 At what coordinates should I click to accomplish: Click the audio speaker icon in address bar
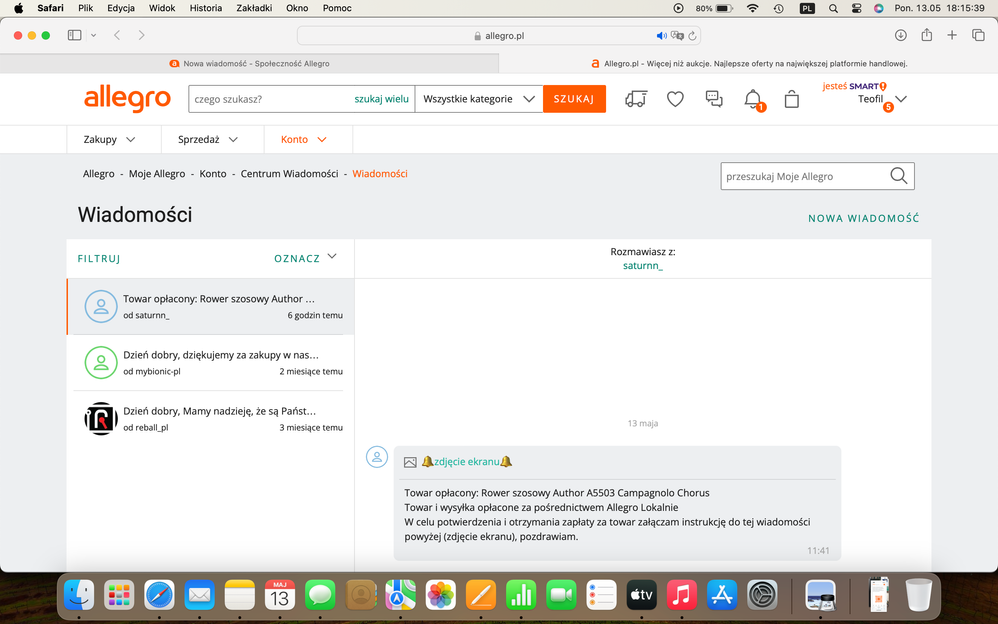(x=662, y=36)
